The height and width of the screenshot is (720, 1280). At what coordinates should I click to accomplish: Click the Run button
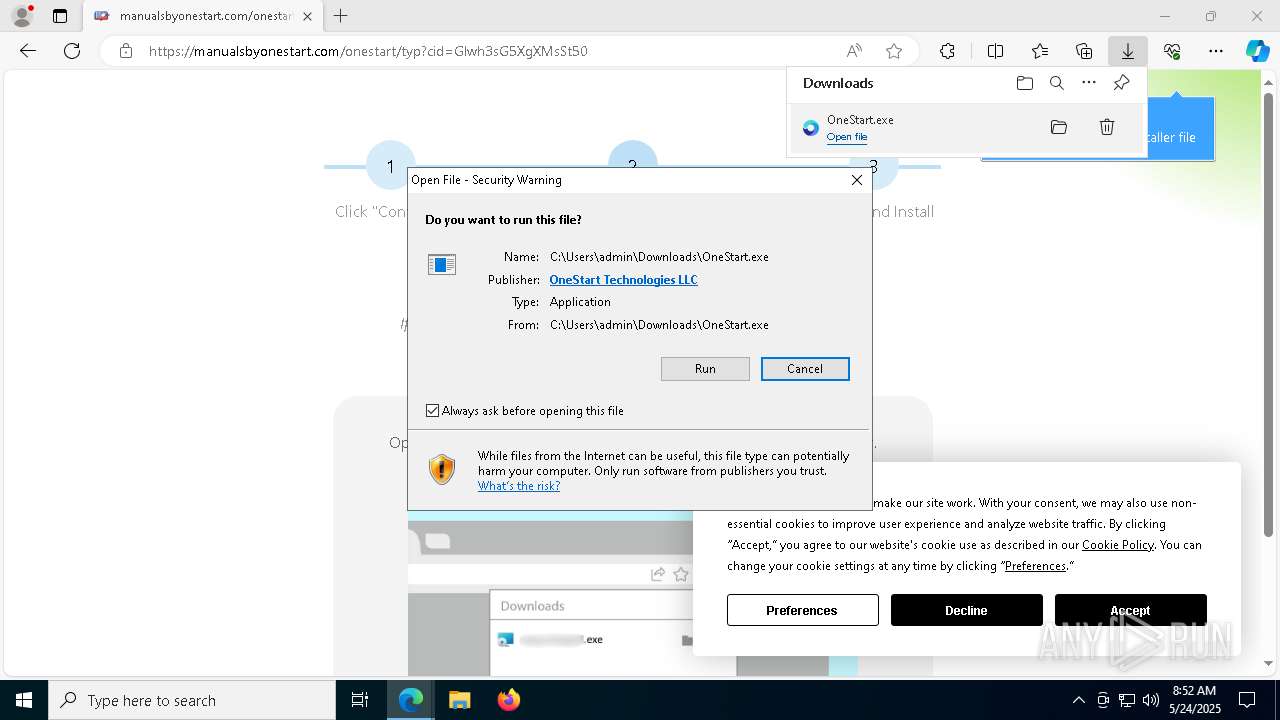click(705, 369)
